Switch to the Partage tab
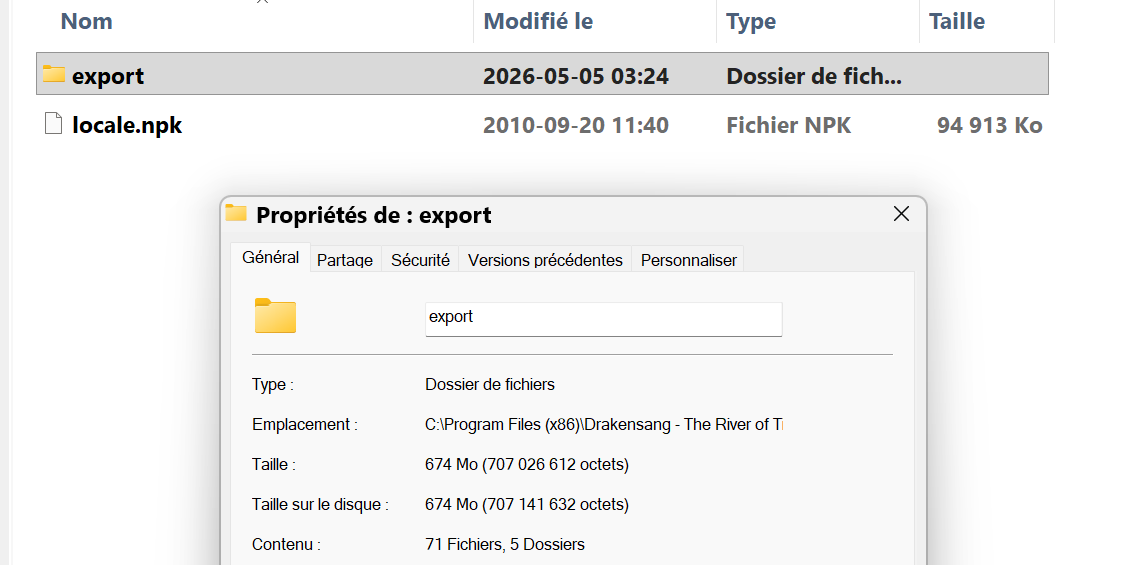The height and width of the screenshot is (565, 1145). point(345,260)
